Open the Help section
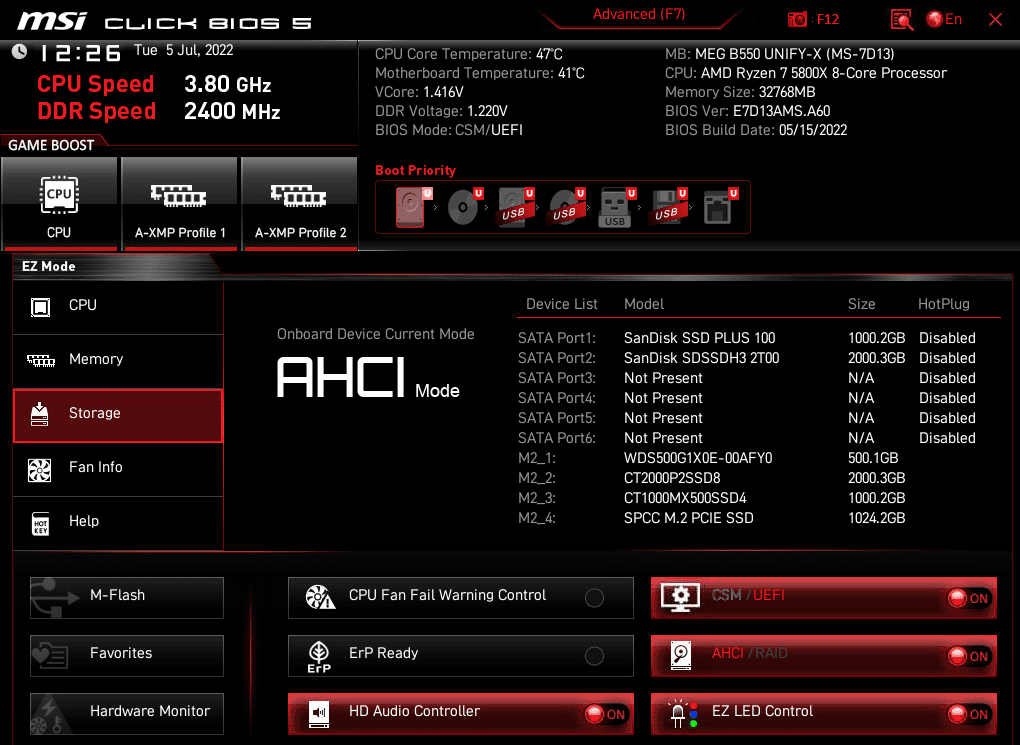Viewport: 1020px width, 745px height. pos(118,523)
